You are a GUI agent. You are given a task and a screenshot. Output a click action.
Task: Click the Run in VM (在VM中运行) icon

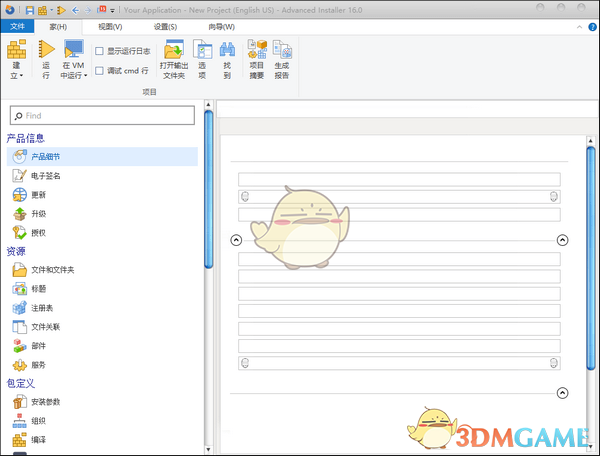73,49
